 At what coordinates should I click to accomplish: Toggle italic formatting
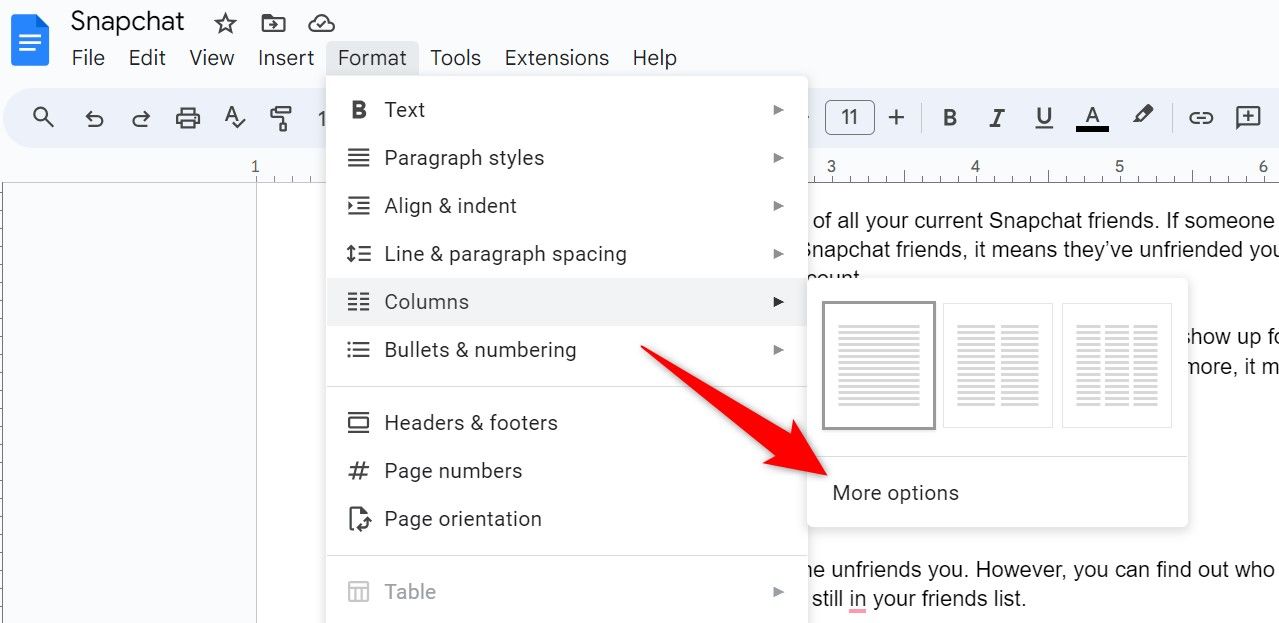point(997,118)
